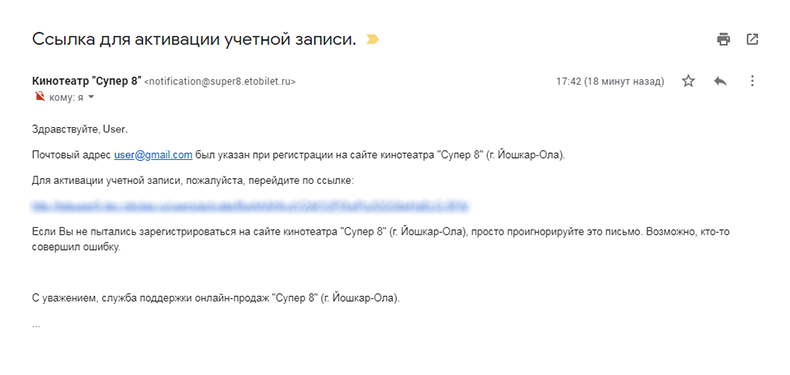Open the user@gmail.com link
Image resolution: width=790 pixels, height=375 pixels.
153,155
